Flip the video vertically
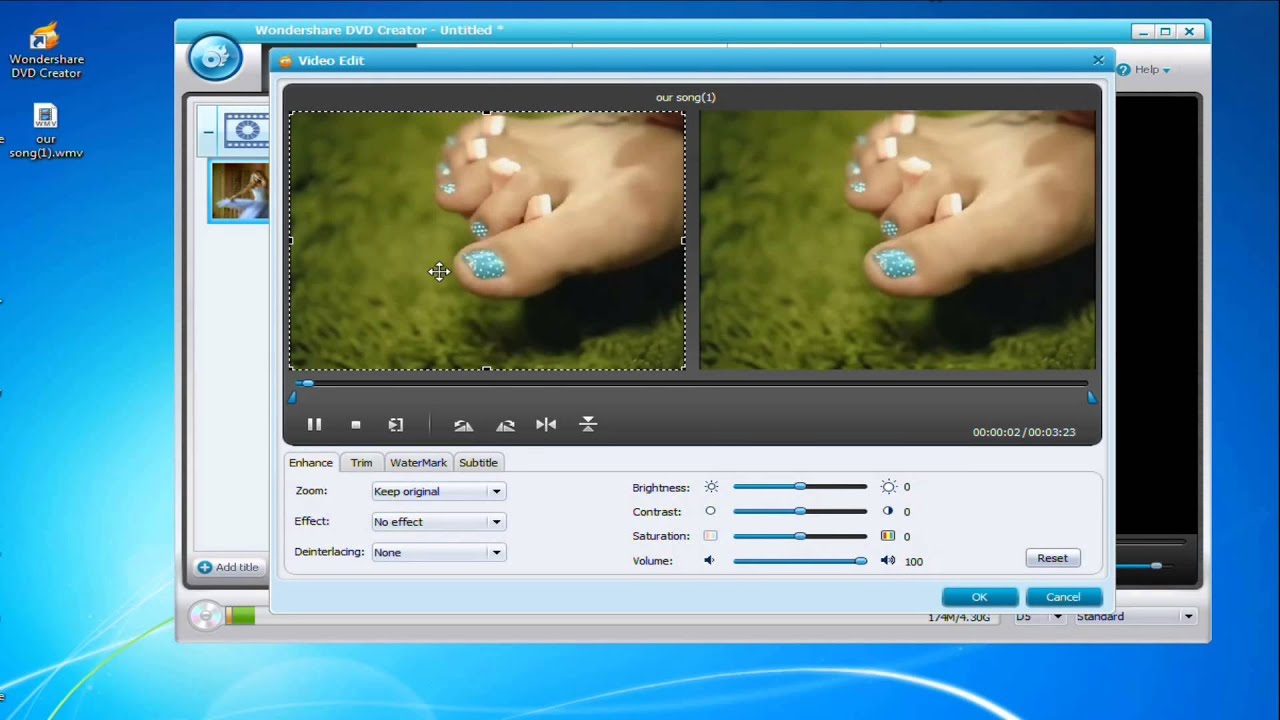The image size is (1280, 720). click(588, 425)
